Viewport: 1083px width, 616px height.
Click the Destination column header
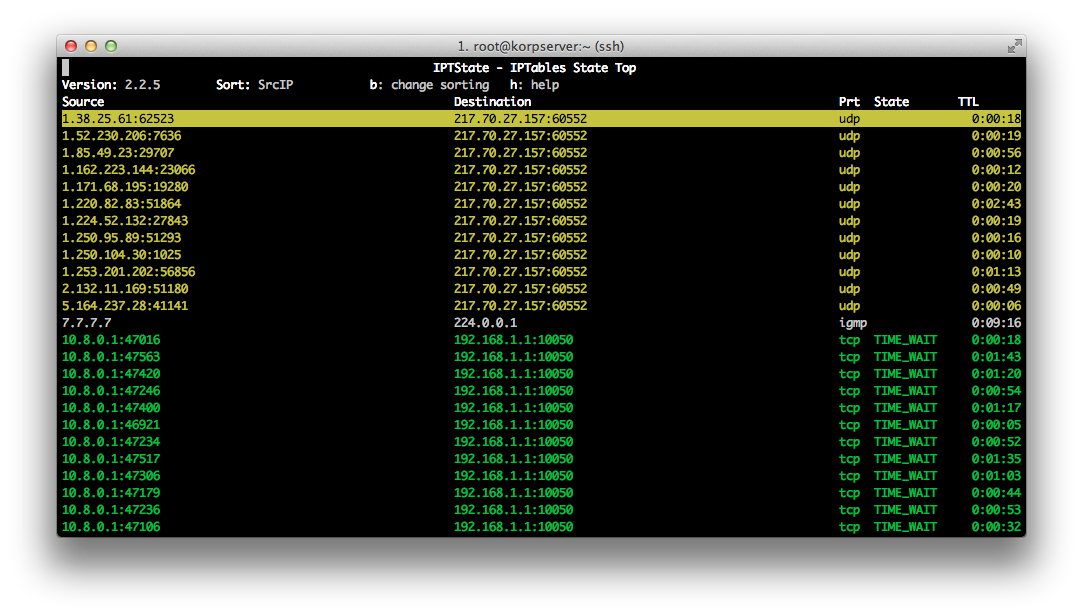[x=492, y=102]
